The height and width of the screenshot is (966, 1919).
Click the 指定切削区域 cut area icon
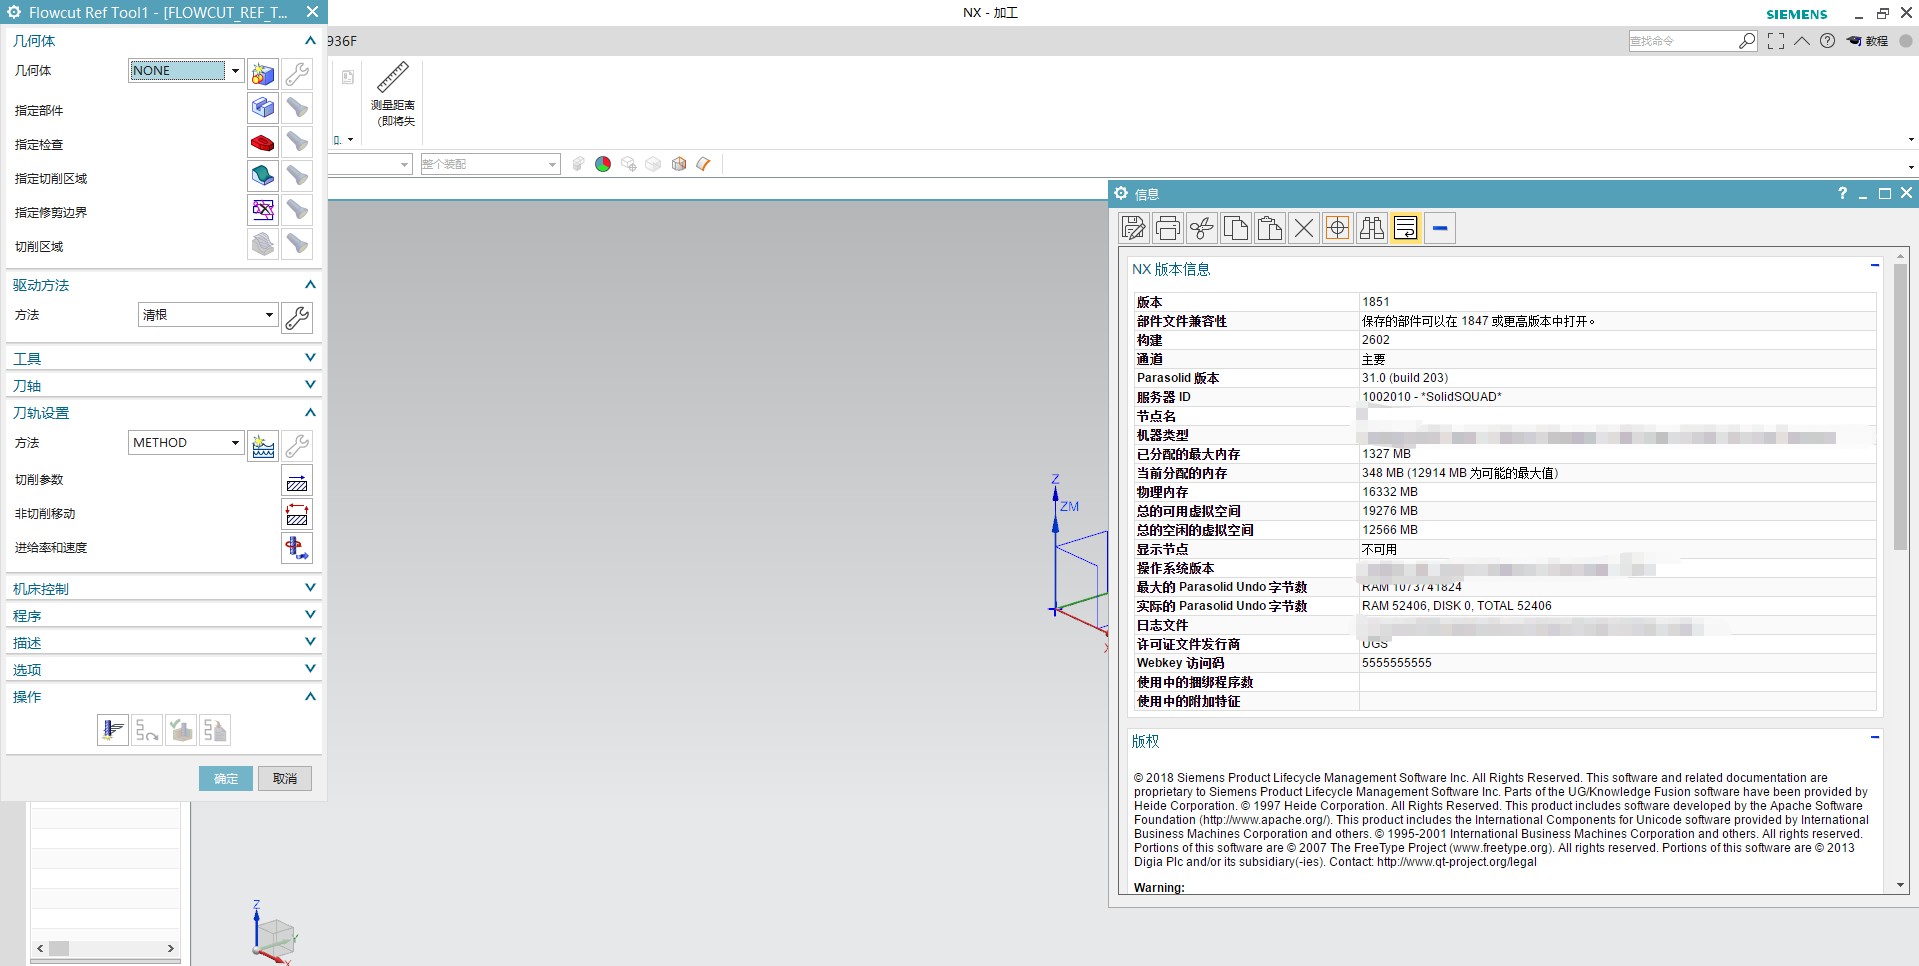point(263,176)
